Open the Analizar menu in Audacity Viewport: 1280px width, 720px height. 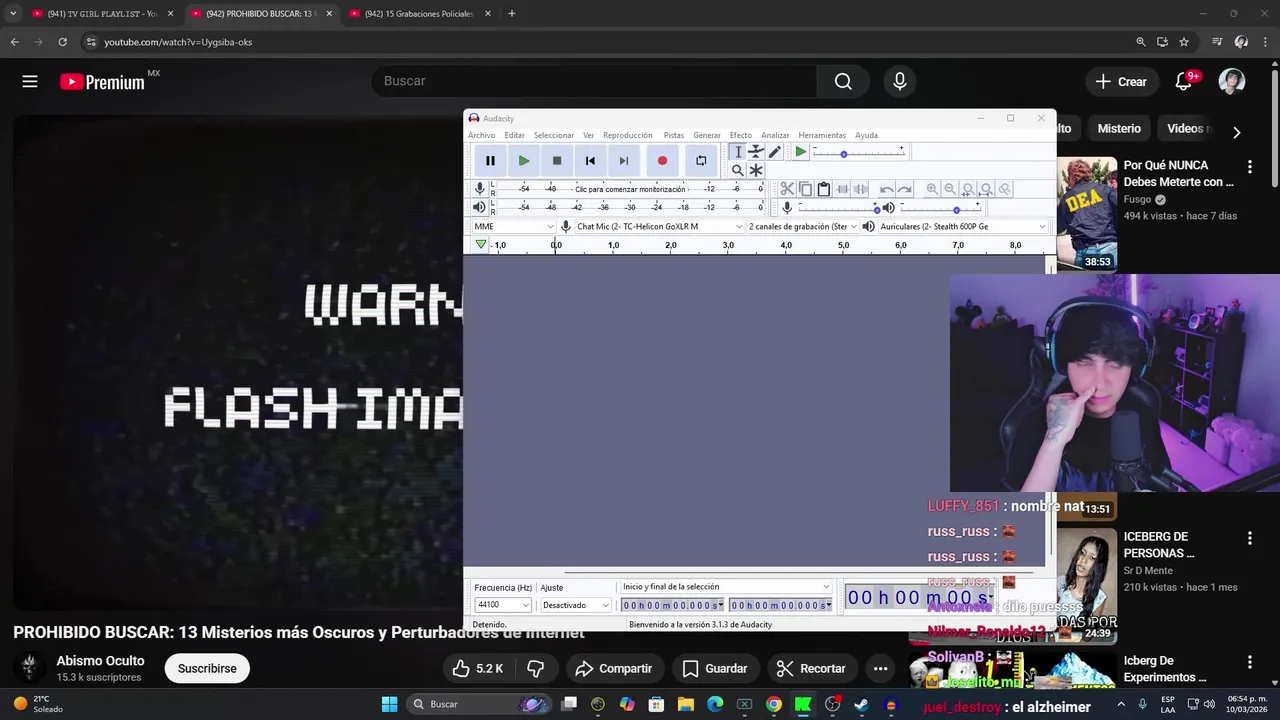coord(775,135)
